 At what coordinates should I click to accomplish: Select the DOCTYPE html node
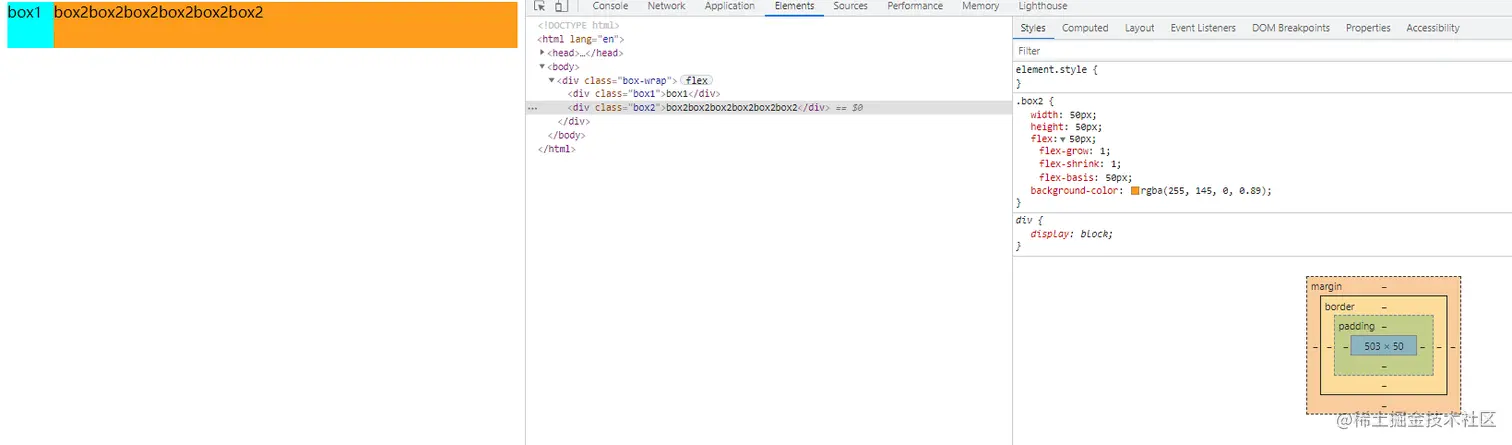pos(579,25)
